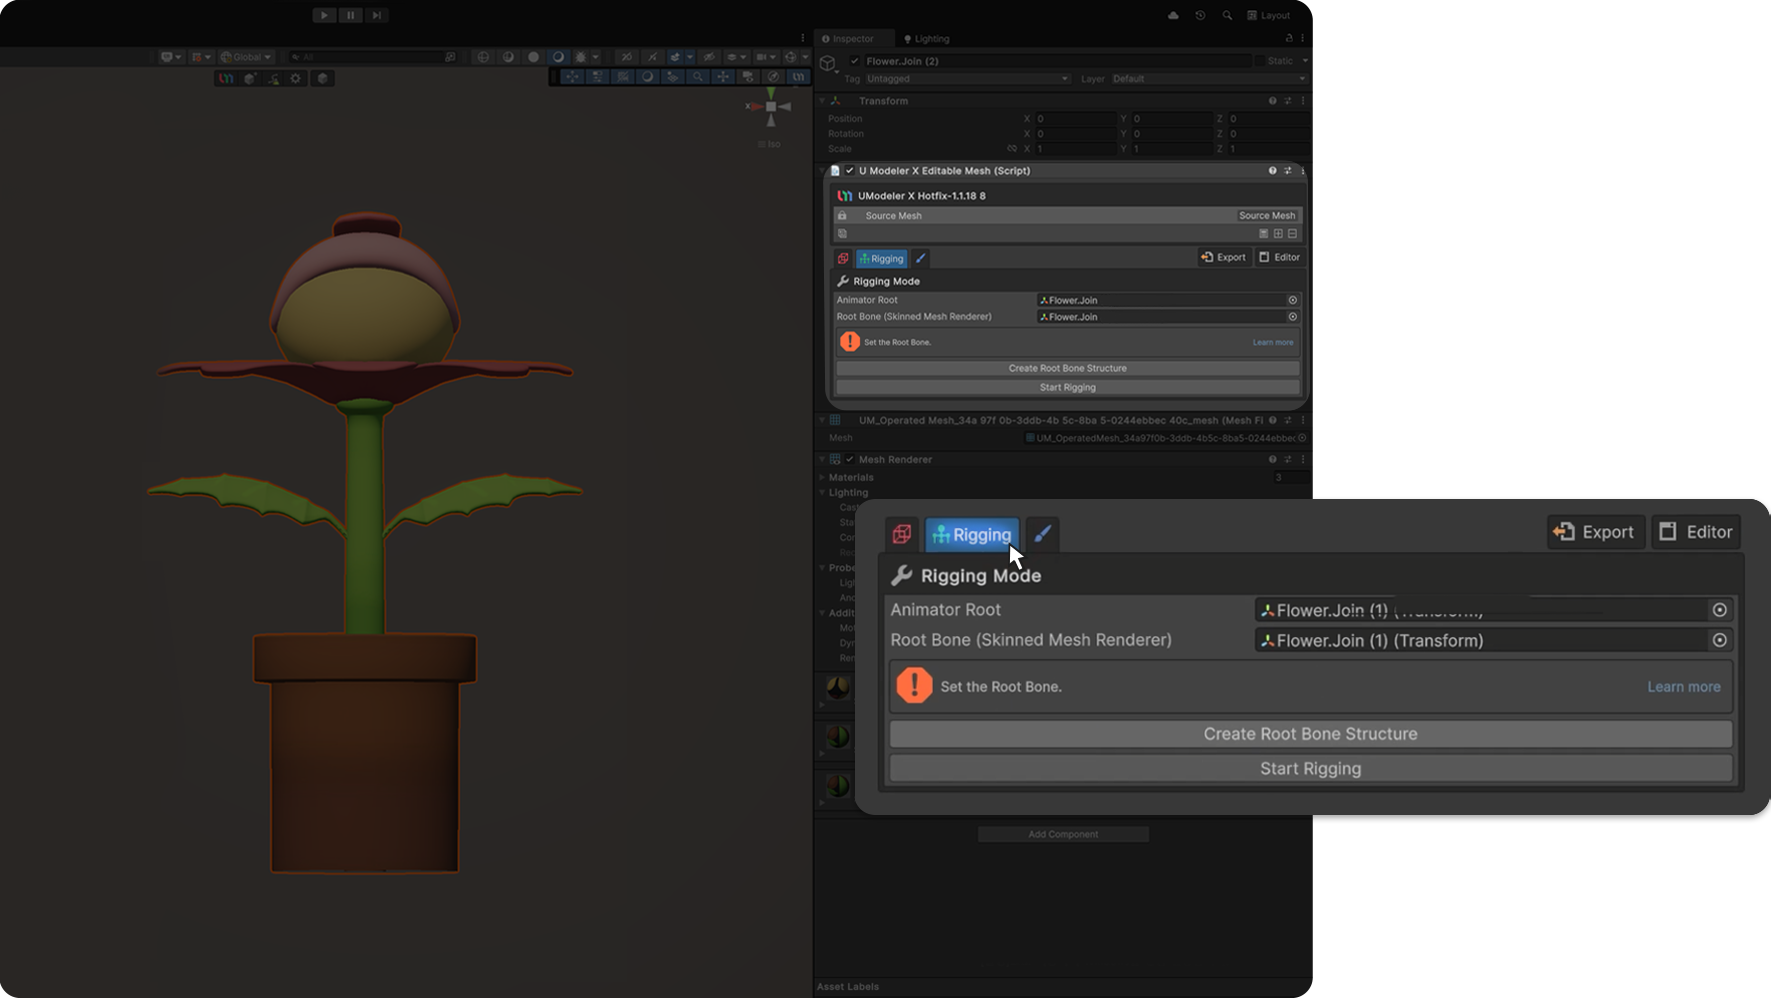
Task: Click the Step frame button in the top toolbar
Action: coord(376,15)
